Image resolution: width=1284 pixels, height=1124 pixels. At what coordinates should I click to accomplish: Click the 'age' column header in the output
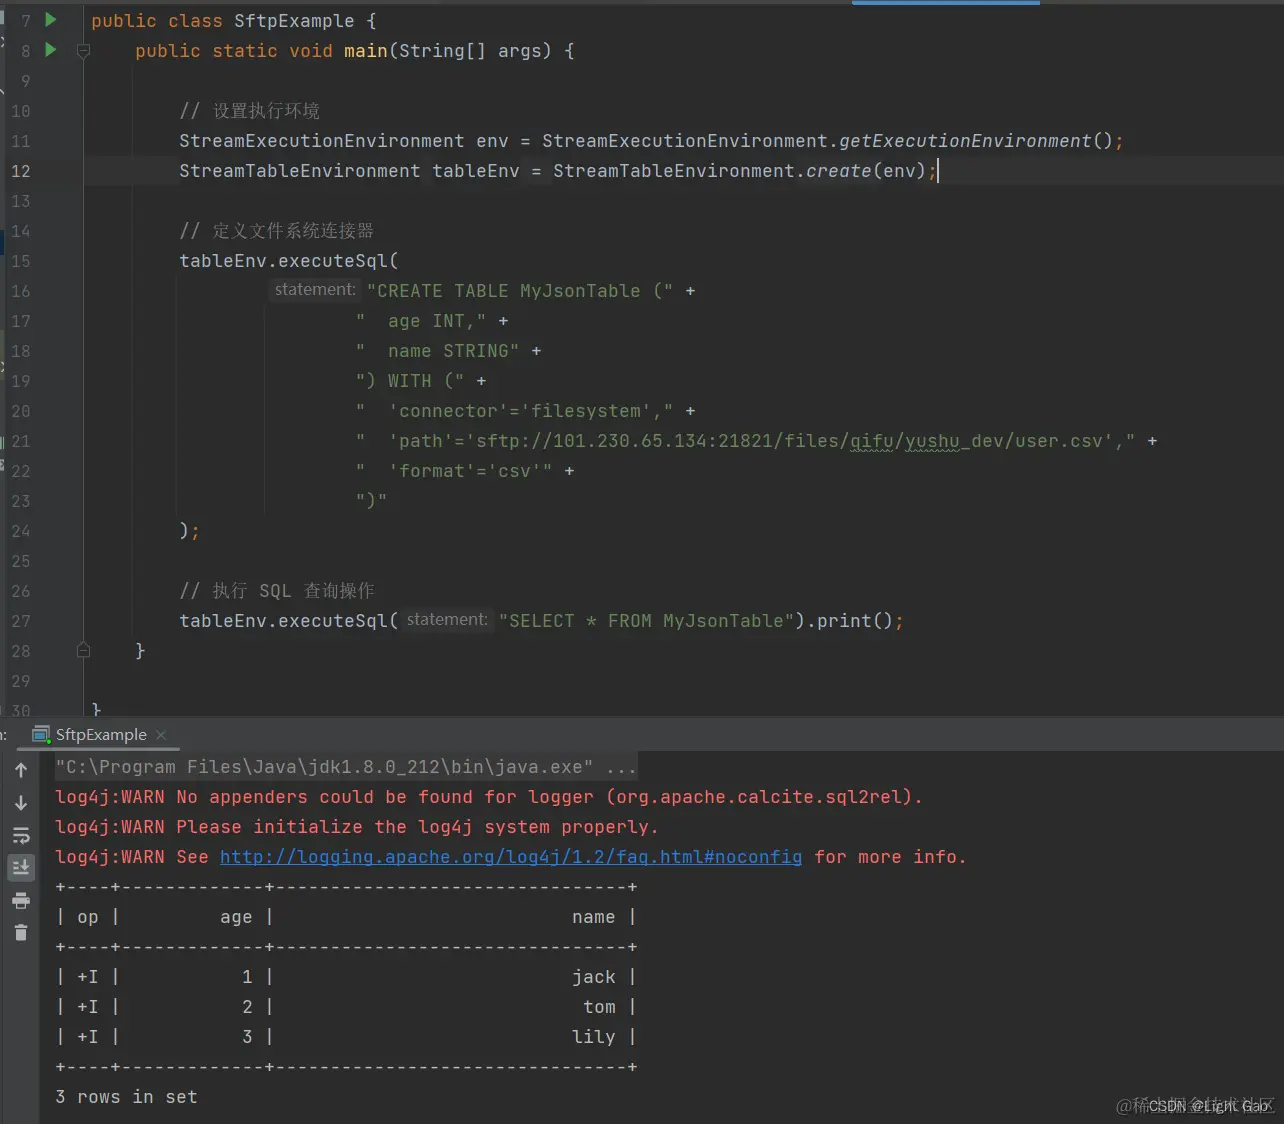236,917
